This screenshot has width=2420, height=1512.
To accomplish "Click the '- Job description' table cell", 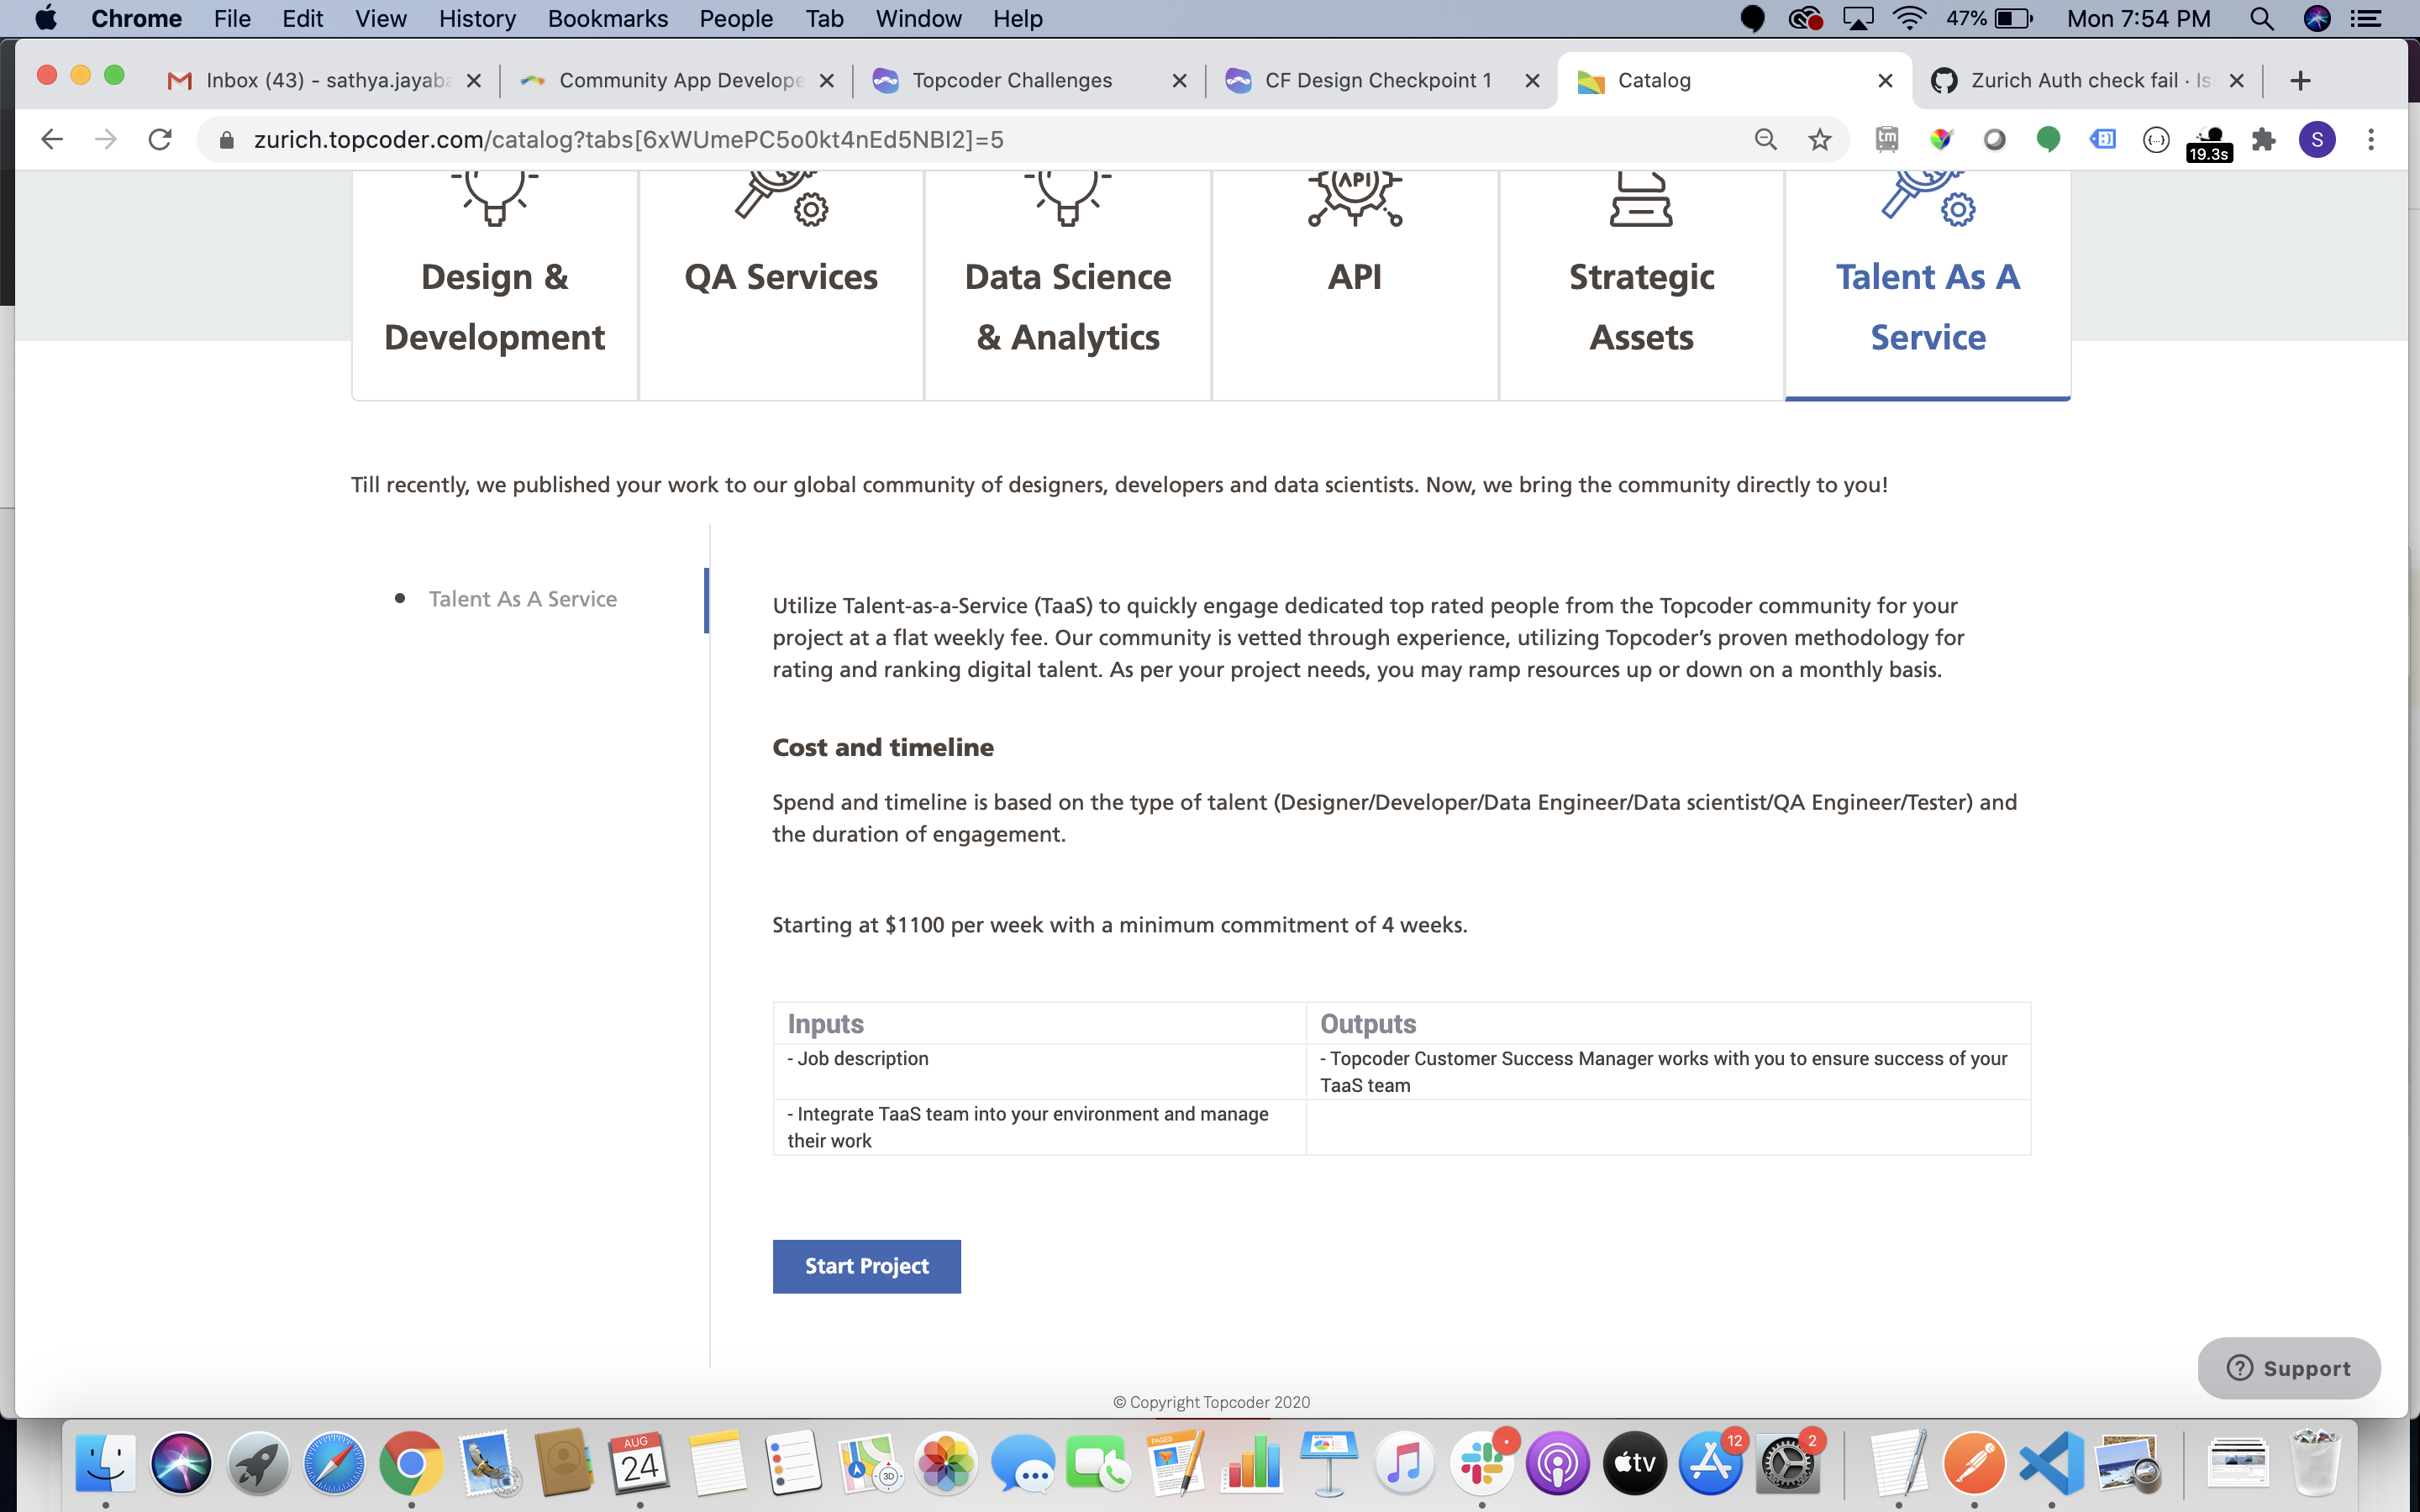I will point(1040,1071).
